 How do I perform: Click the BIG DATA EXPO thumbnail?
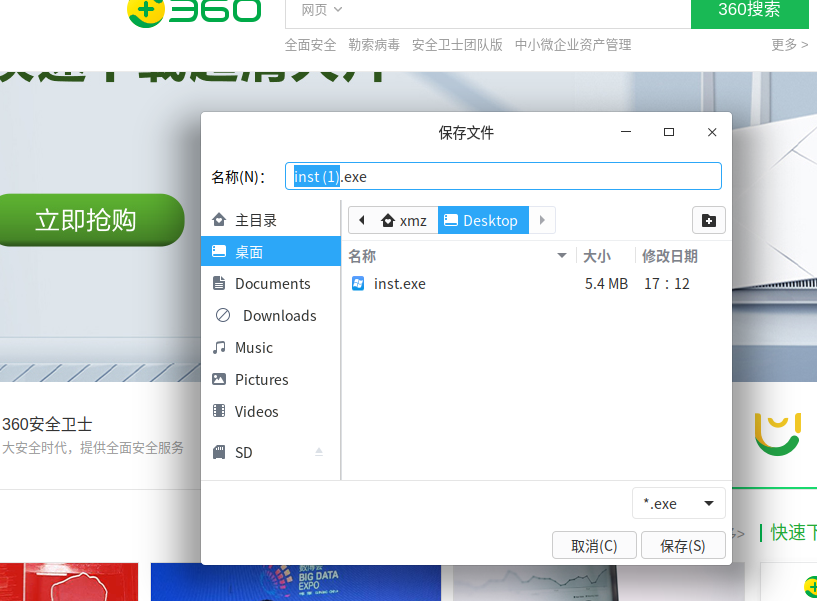coord(295,582)
